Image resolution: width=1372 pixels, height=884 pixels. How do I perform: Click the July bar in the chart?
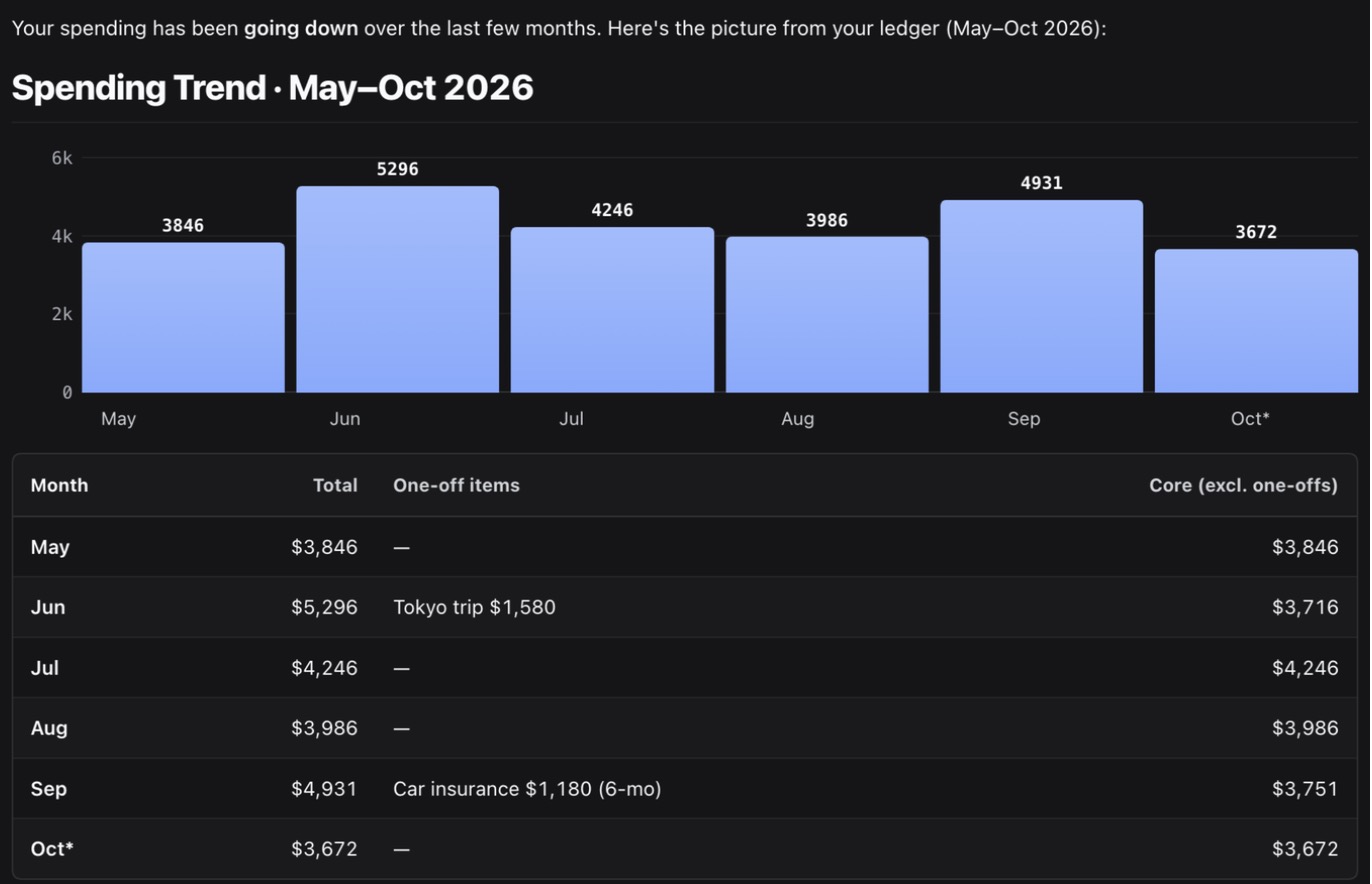(612, 310)
